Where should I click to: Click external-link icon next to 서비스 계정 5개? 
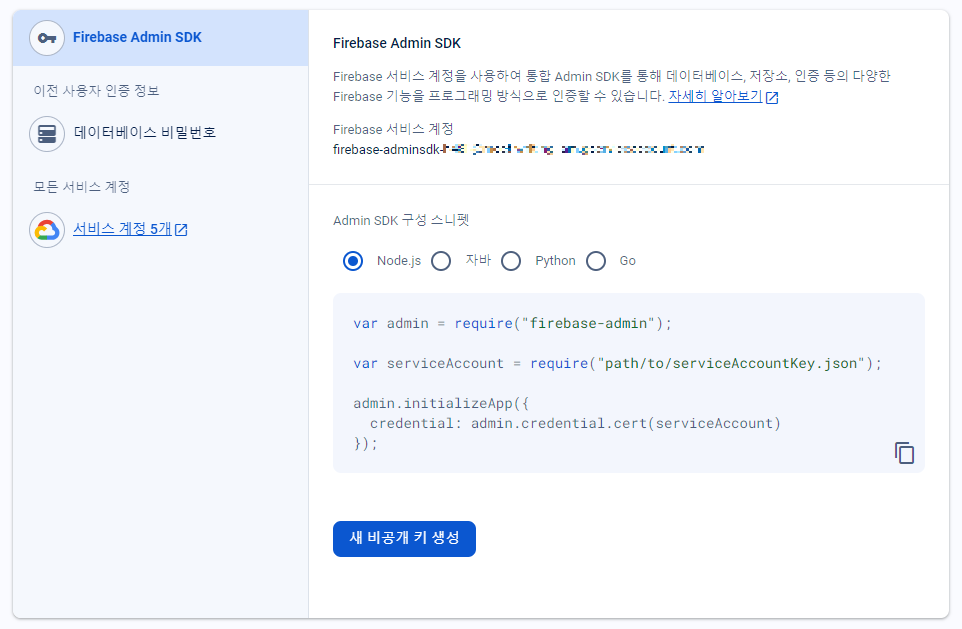tap(181, 230)
